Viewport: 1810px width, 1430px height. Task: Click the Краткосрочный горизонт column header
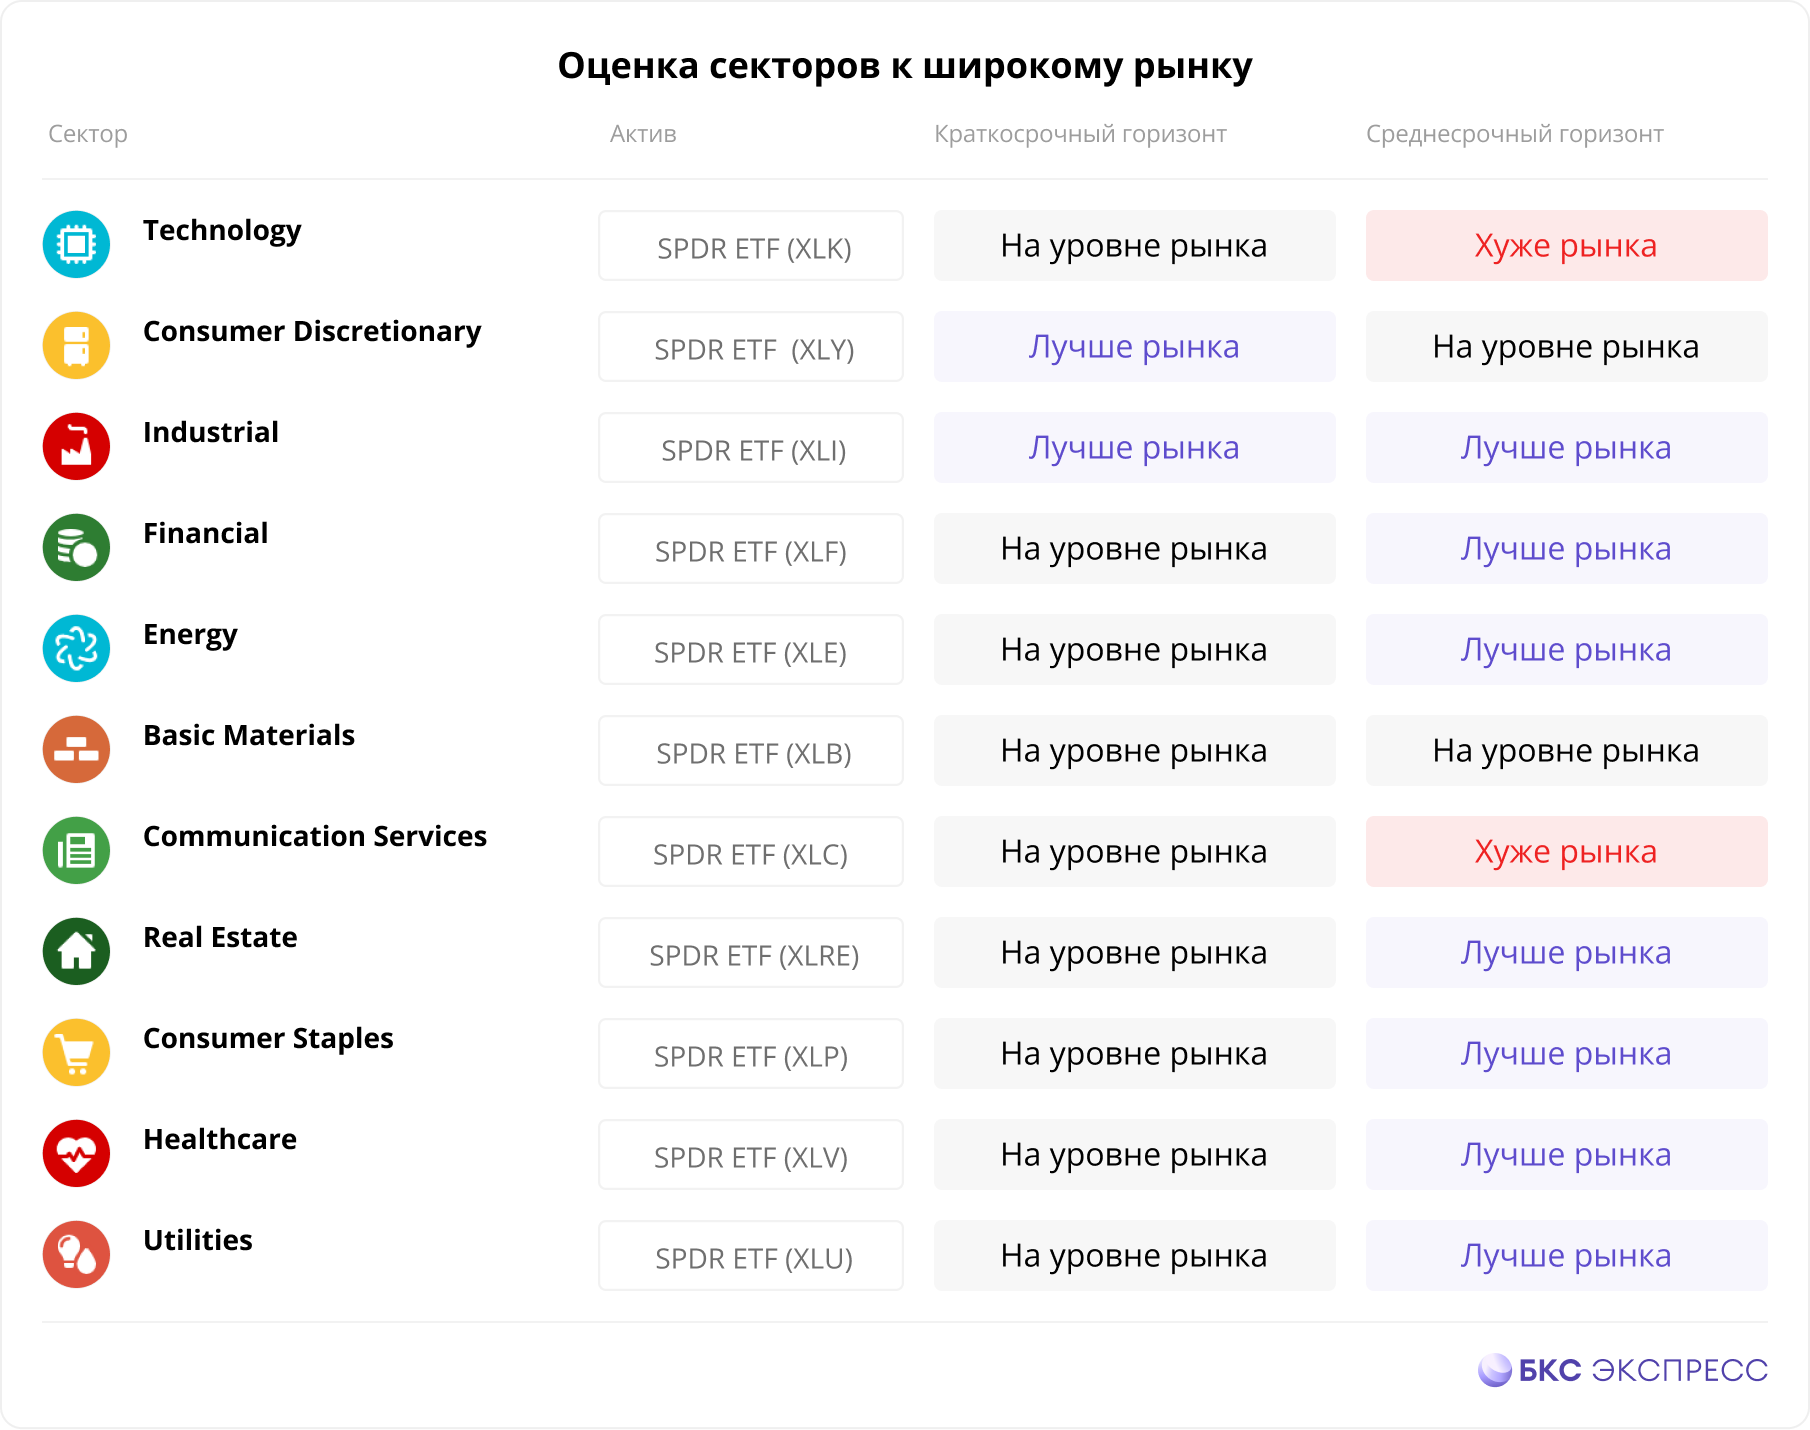[1080, 134]
